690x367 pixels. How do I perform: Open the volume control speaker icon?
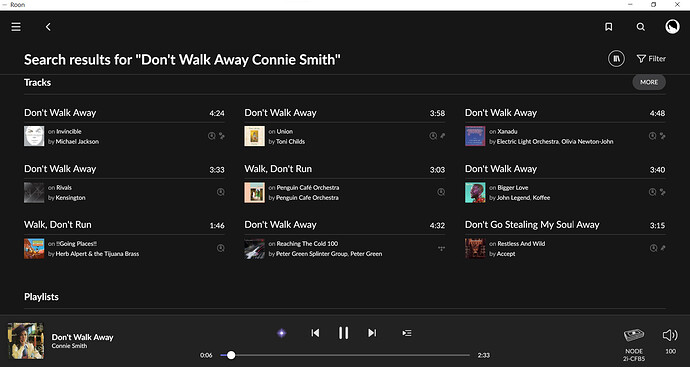(670, 335)
